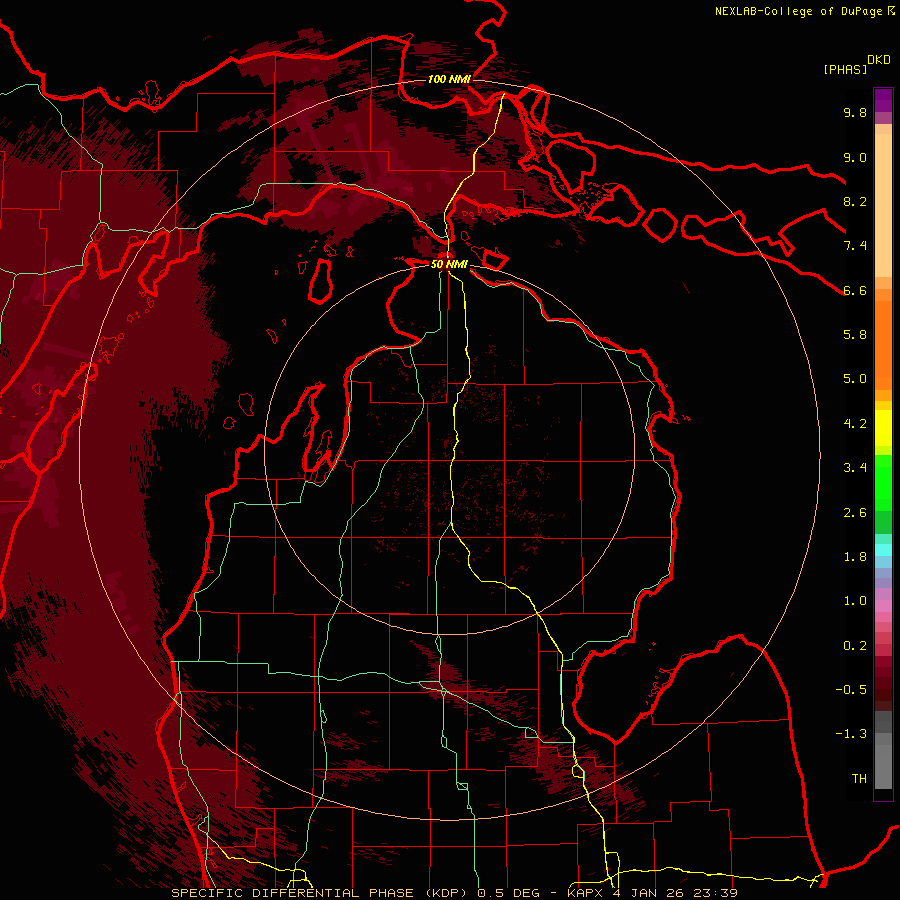Image resolution: width=900 pixels, height=900 pixels.
Task: Select the 1.0 legend value
Action: (855, 601)
